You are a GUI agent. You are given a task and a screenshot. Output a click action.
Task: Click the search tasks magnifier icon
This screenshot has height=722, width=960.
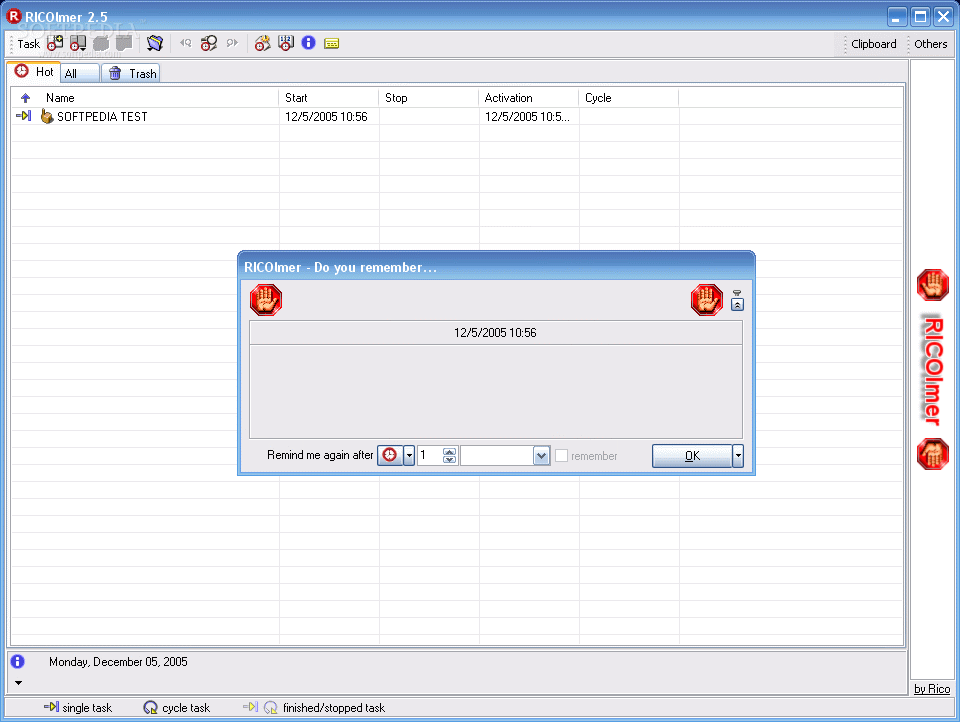[x=209, y=43]
